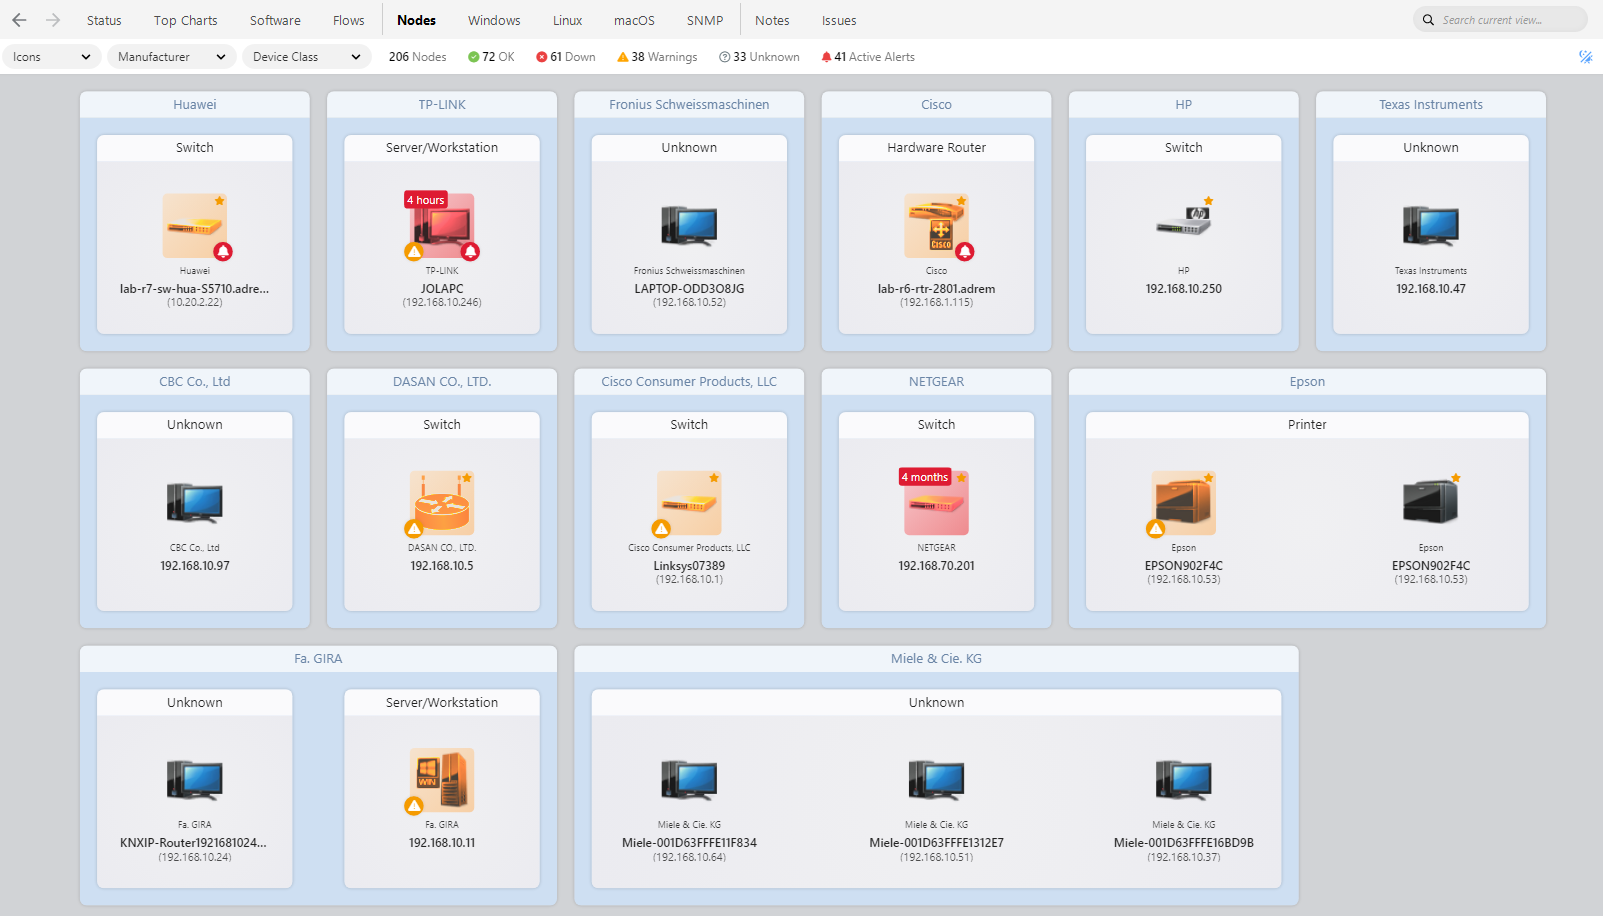
Task: Click the 4 months badge on NETGEAR
Action: point(925,477)
